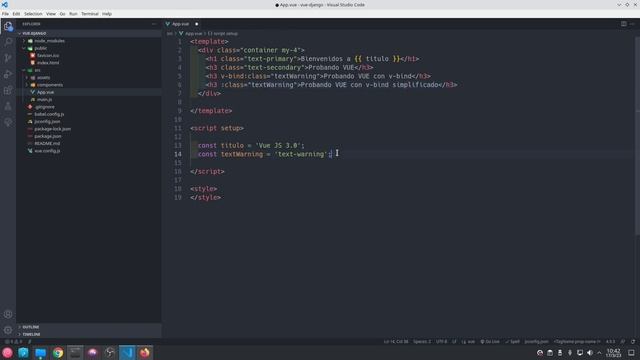640x360 pixels.
Task: Click the notification bell in status bar
Action: [x=633, y=342]
